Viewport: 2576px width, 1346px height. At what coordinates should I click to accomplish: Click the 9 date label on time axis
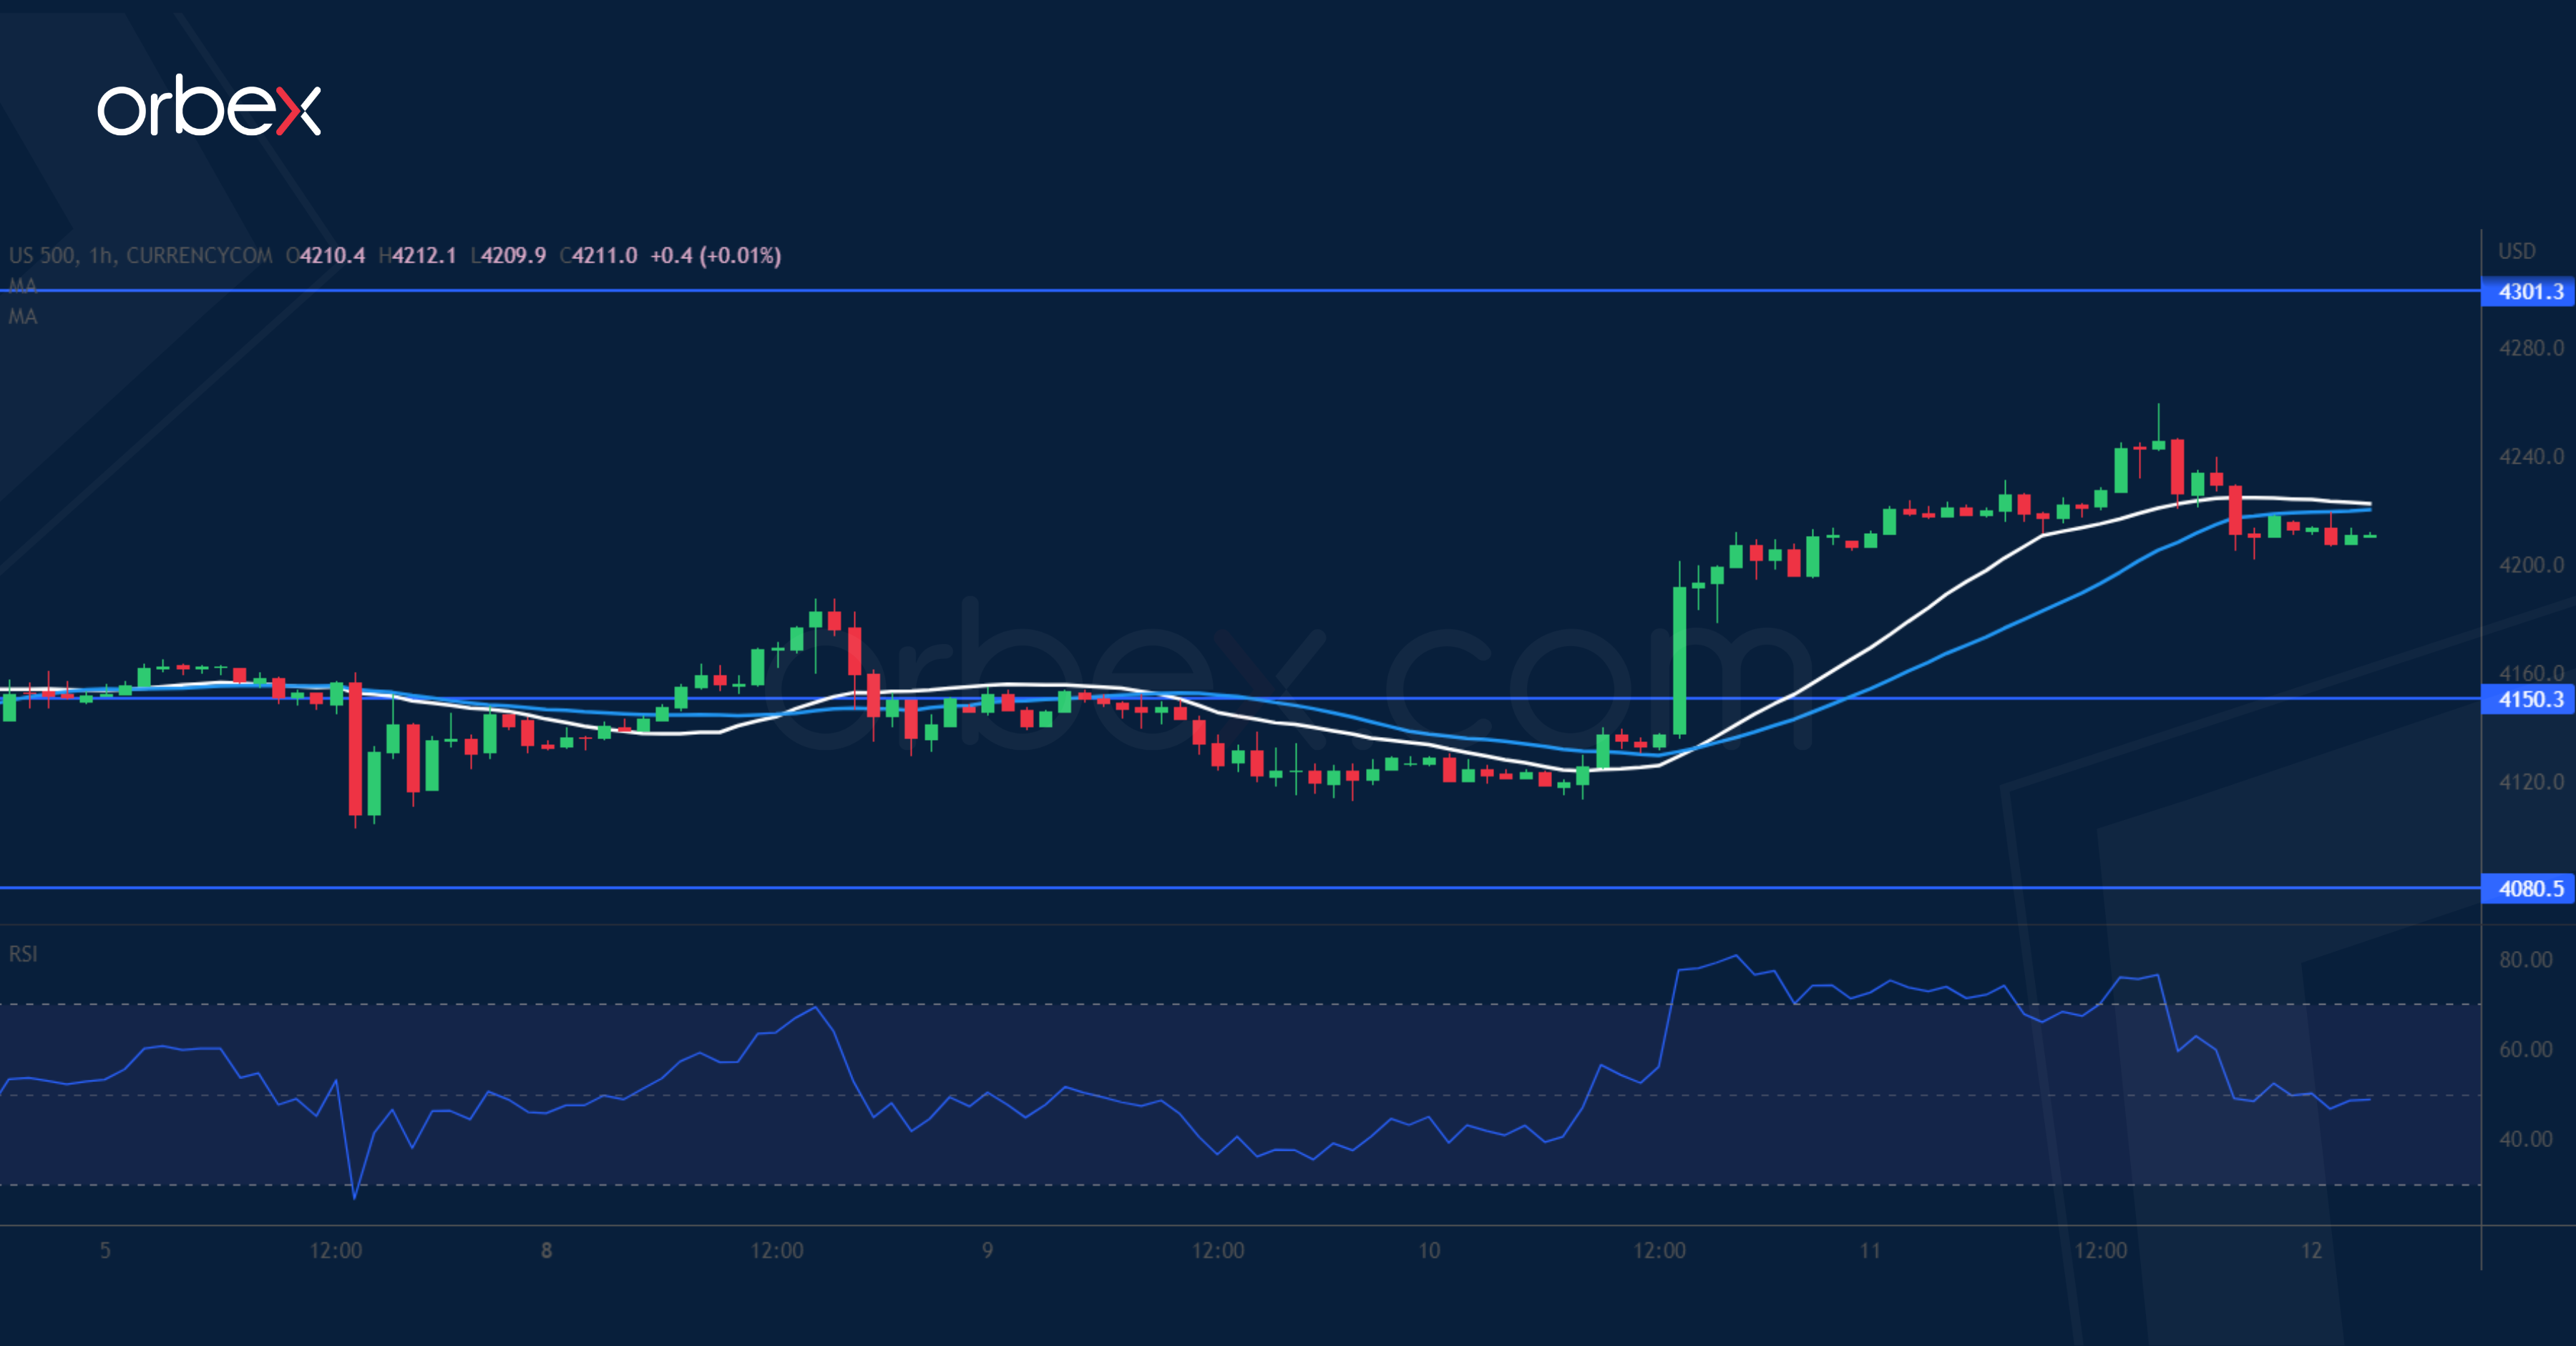click(987, 1250)
